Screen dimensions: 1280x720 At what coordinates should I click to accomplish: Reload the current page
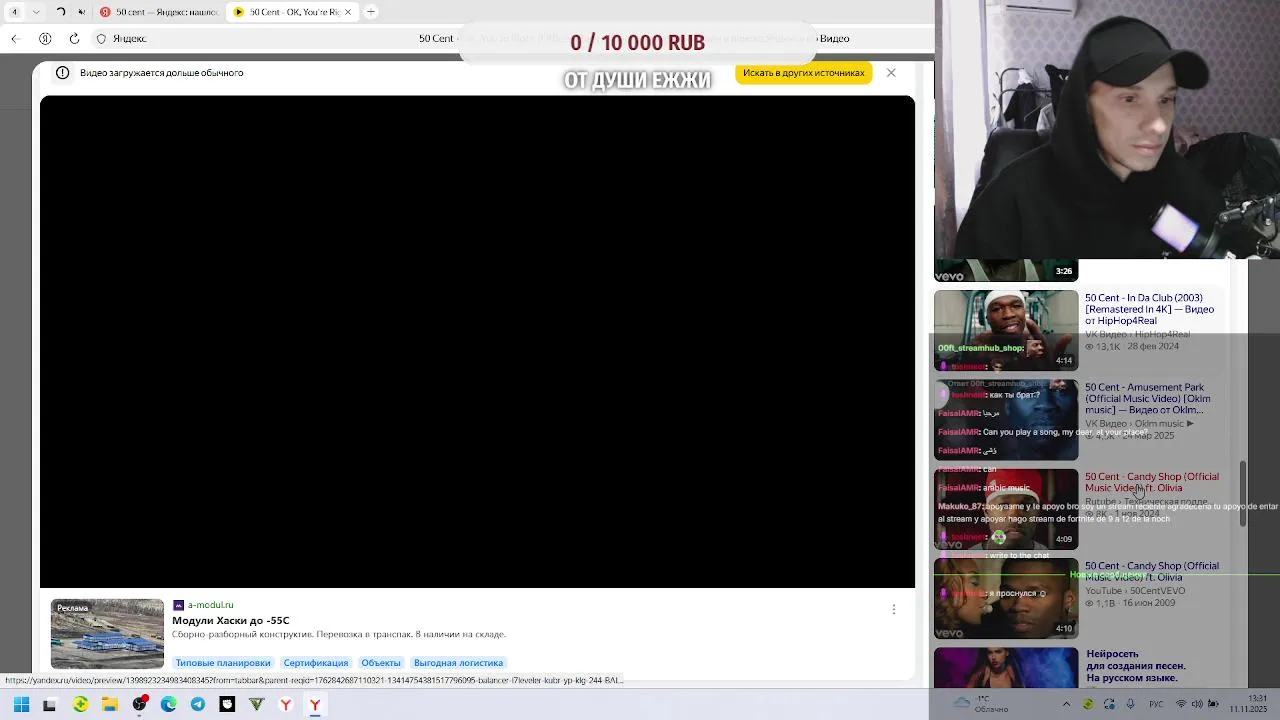point(74,39)
